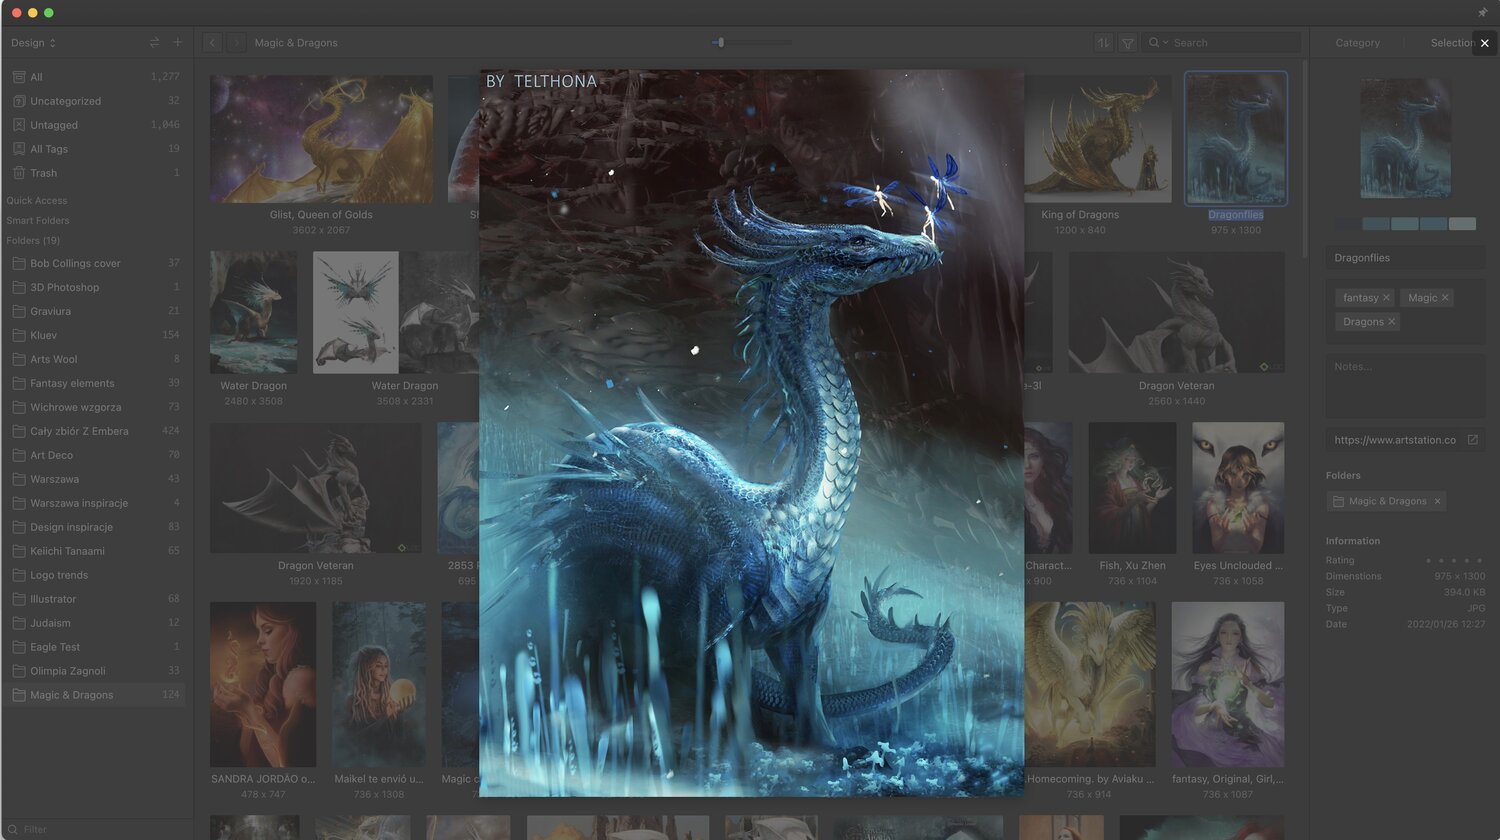The image size is (1500, 840).
Task: Click the folder icon beside Bob Collings cover
Action: [19, 263]
